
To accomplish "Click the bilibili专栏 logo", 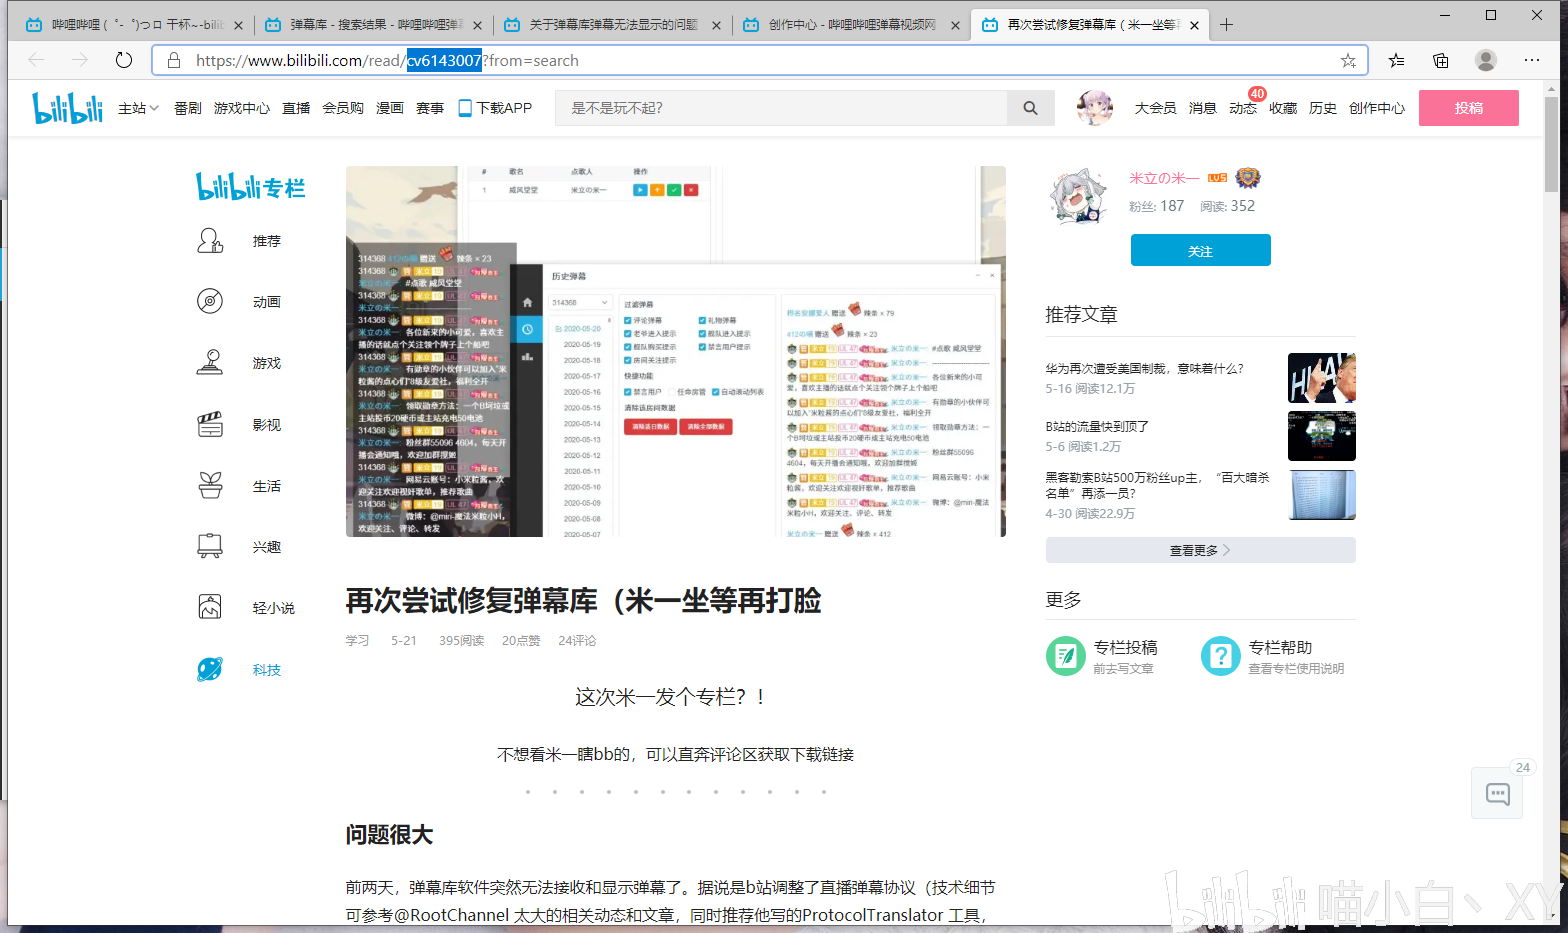I will pyautogui.click(x=251, y=187).
